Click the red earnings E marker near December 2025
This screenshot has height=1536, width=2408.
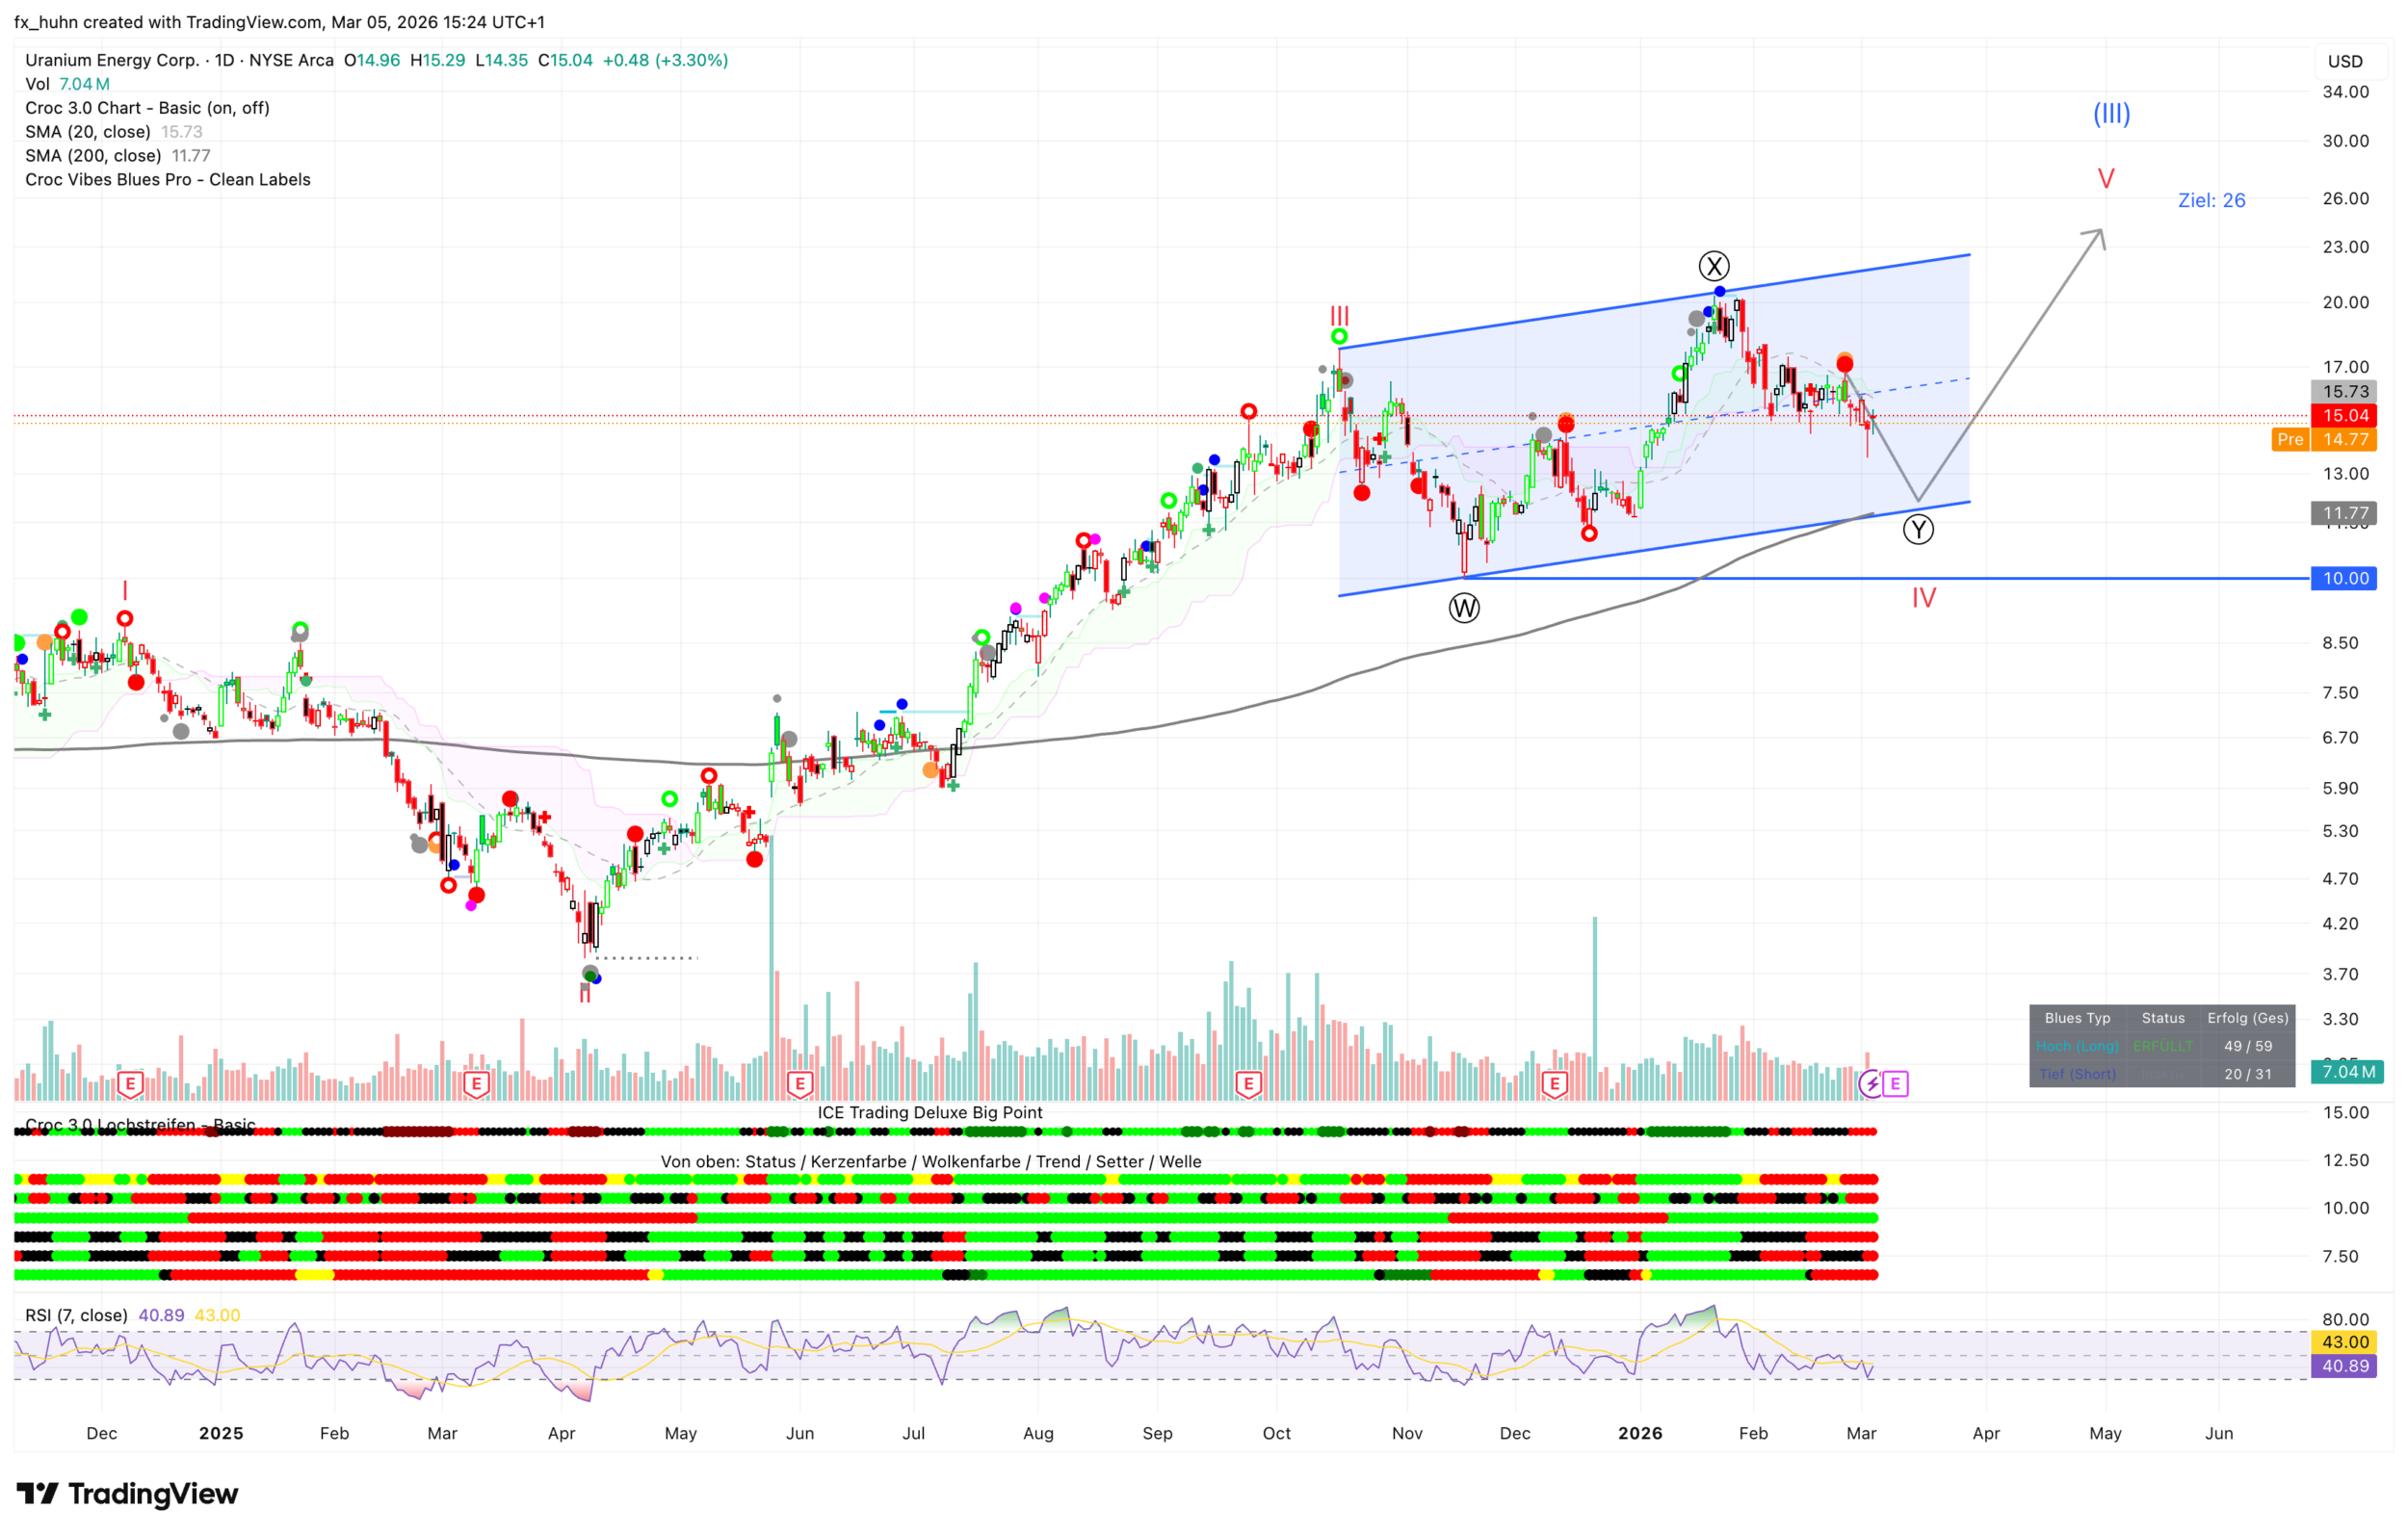point(1554,1083)
